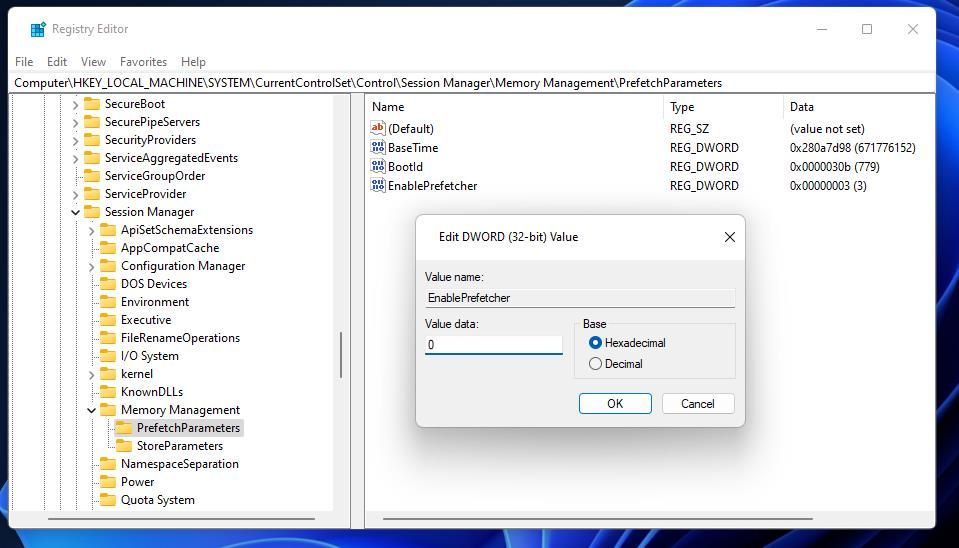The width and height of the screenshot is (959, 548).
Task: Open the Favorites menu
Action: coord(143,62)
